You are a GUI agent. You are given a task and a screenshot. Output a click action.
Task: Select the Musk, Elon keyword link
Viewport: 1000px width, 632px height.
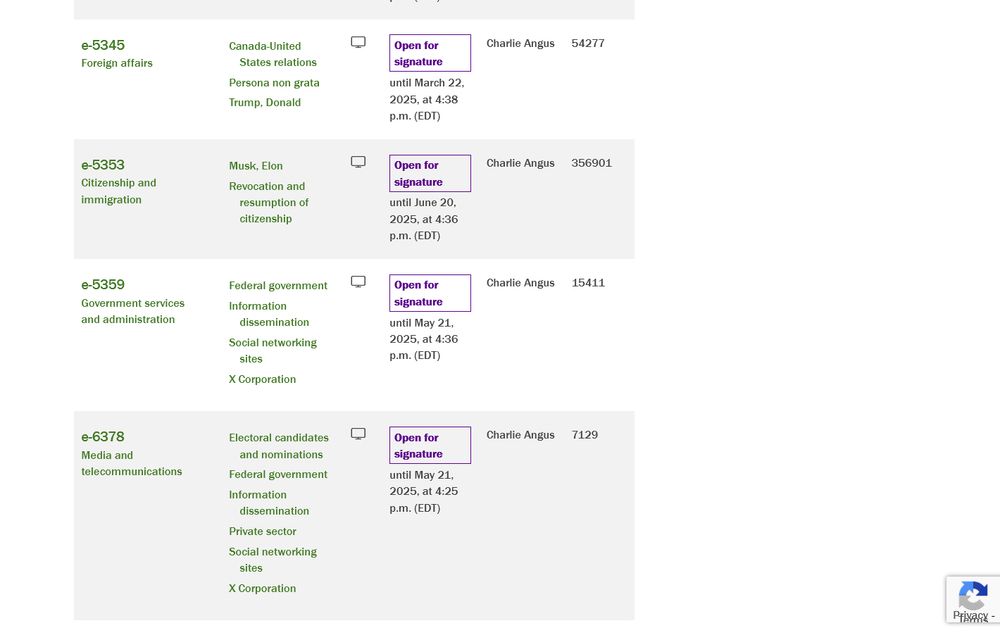pyautogui.click(x=256, y=166)
